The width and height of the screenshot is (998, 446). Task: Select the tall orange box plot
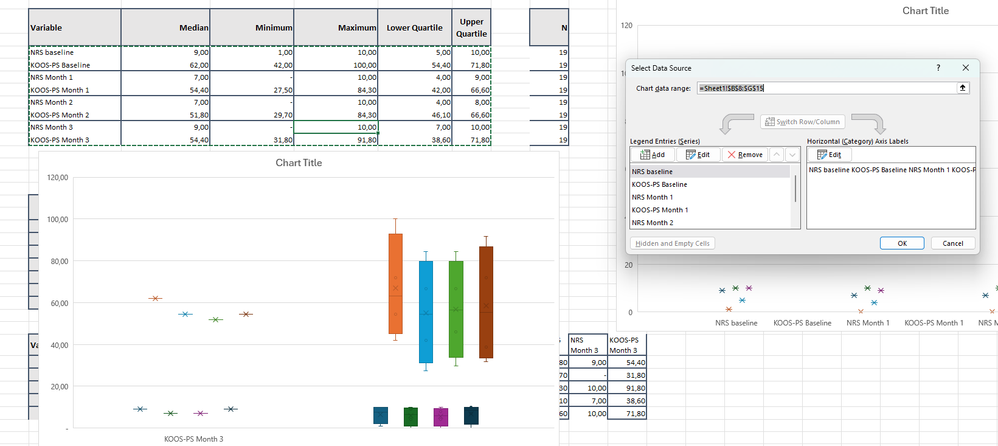[395, 284]
